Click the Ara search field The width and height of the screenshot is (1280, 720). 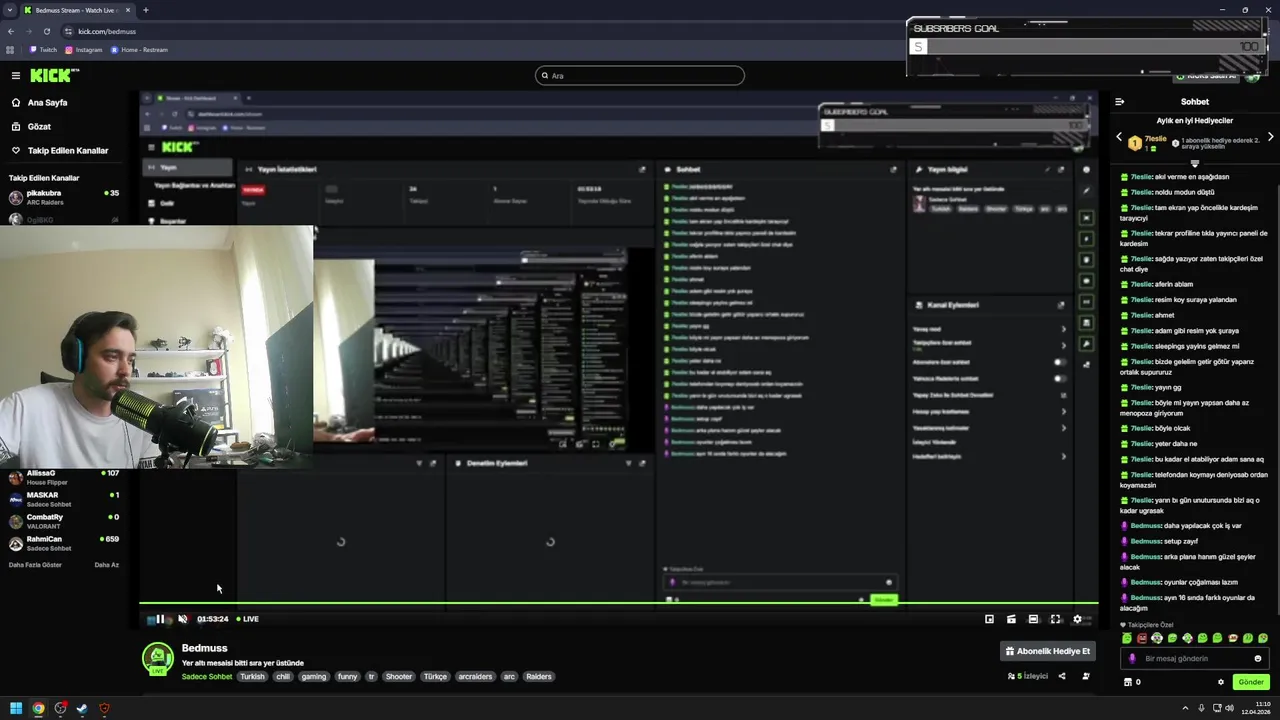click(x=640, y=75)
